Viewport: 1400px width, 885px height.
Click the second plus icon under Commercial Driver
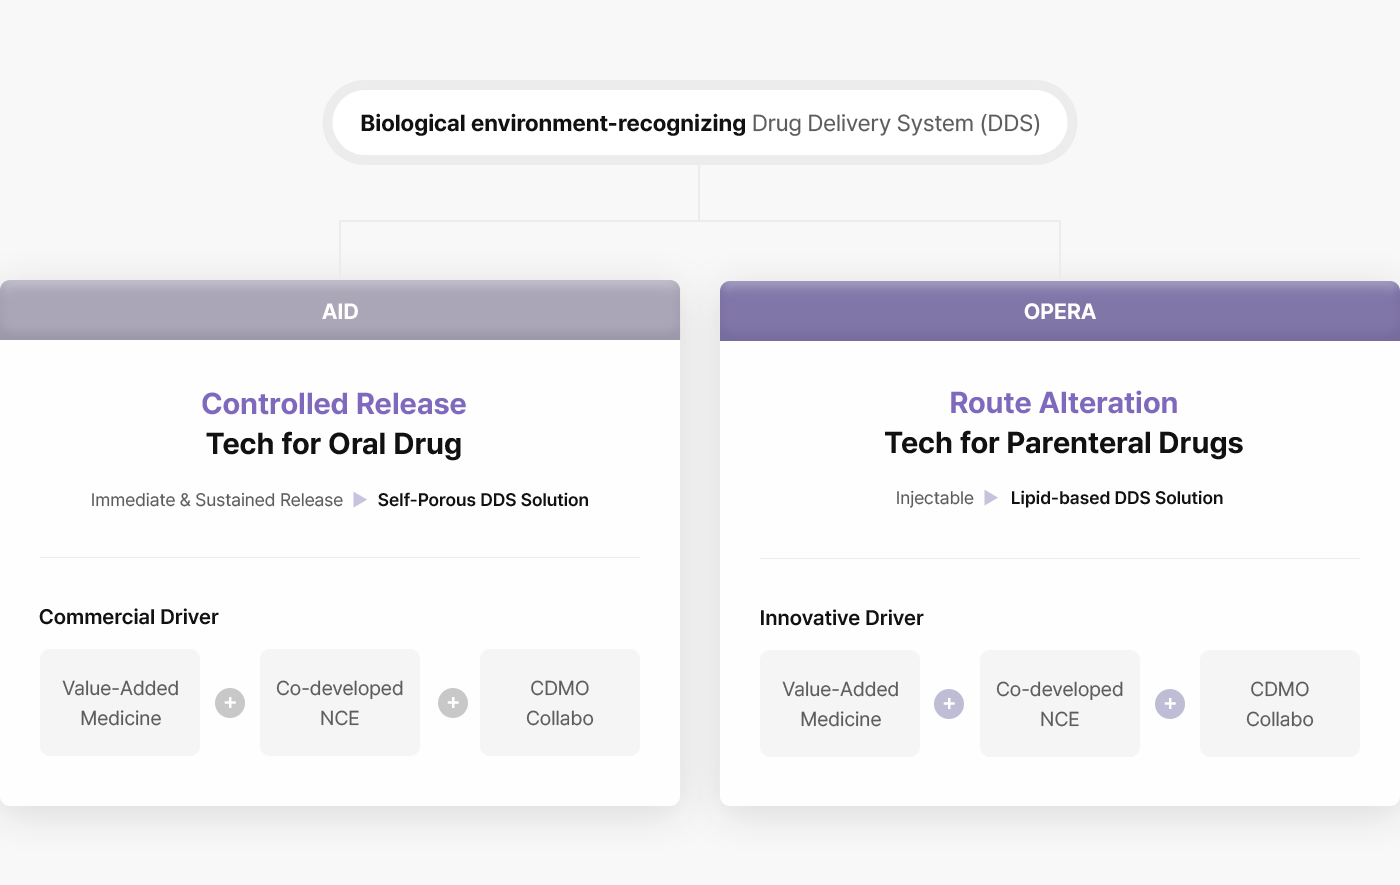click(453, 703)
